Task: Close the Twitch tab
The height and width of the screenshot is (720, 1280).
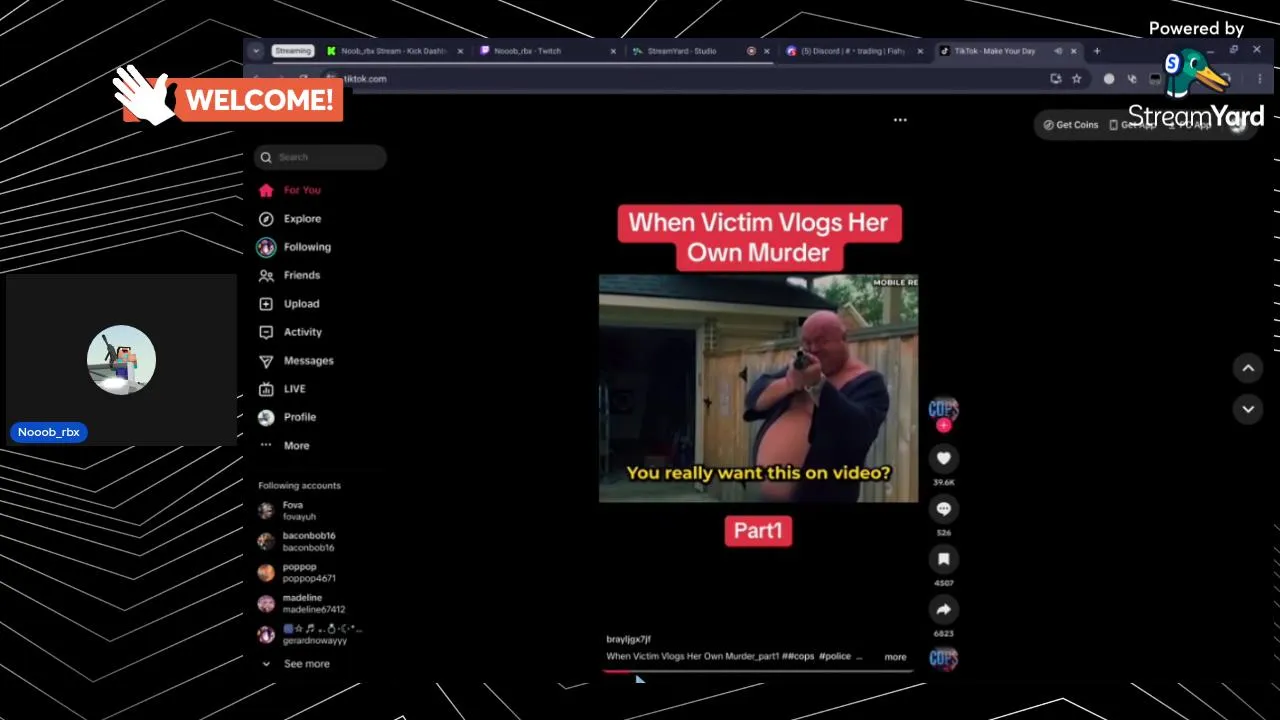Action: tap(613, 51)
